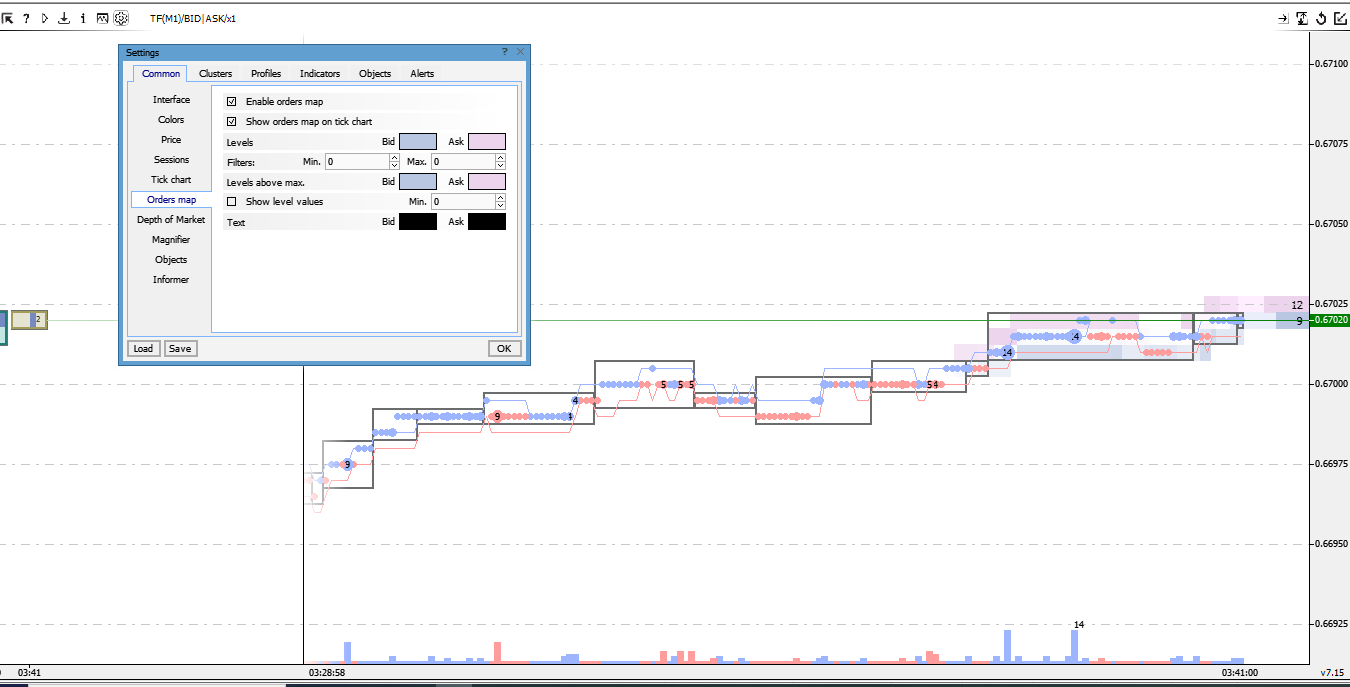This screenshot has width=1350, height=687.
Task: Click the play triangle icon in toolbar
Action: (45, 18)
